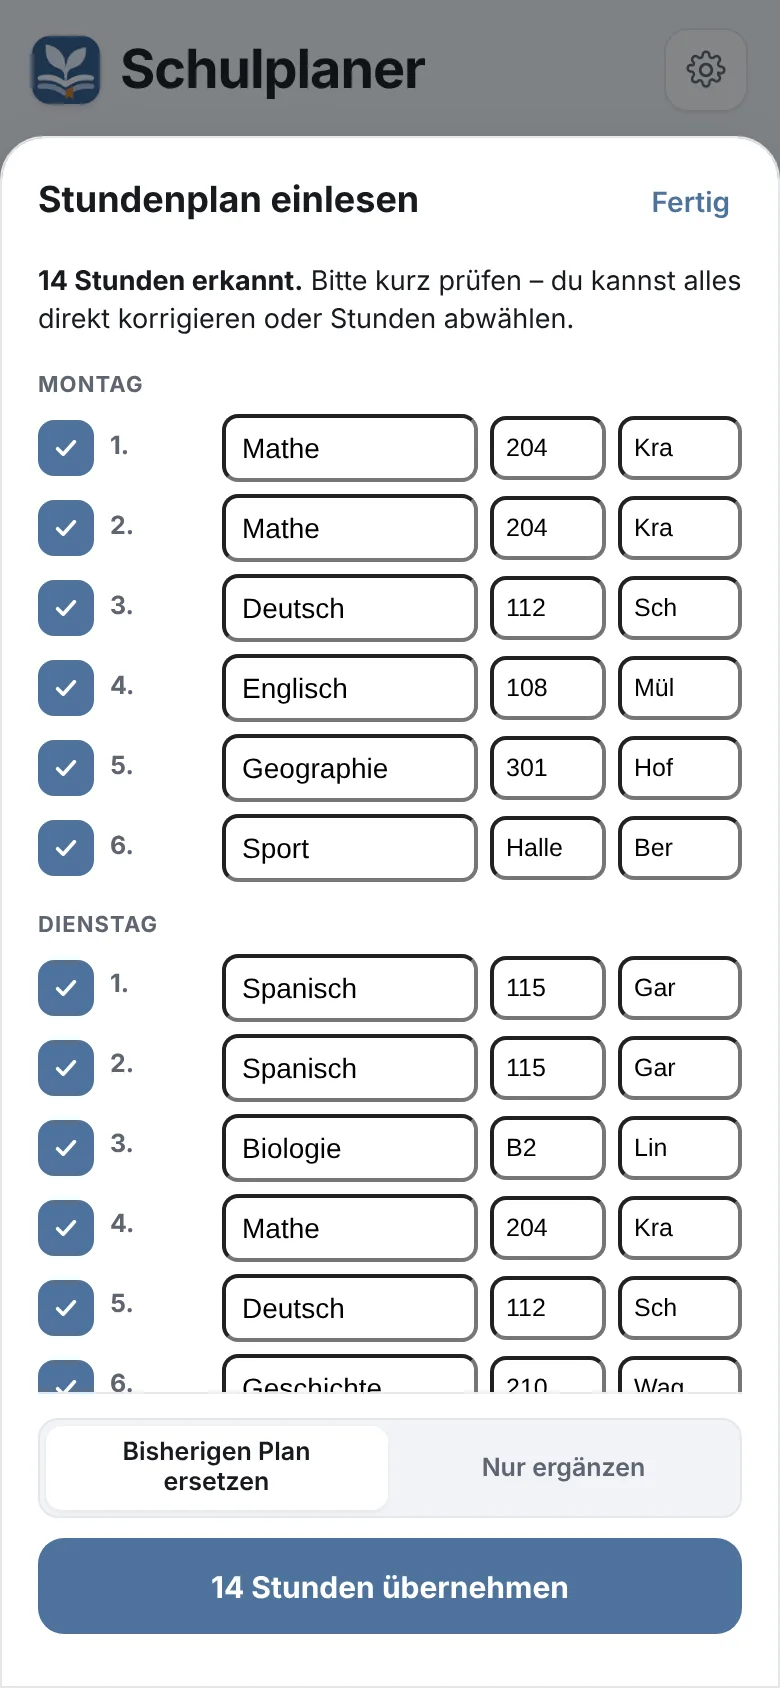Uncheck Monday lesson 1 Mathe
Screen dimensions: 780x1688
coord(66,448)
